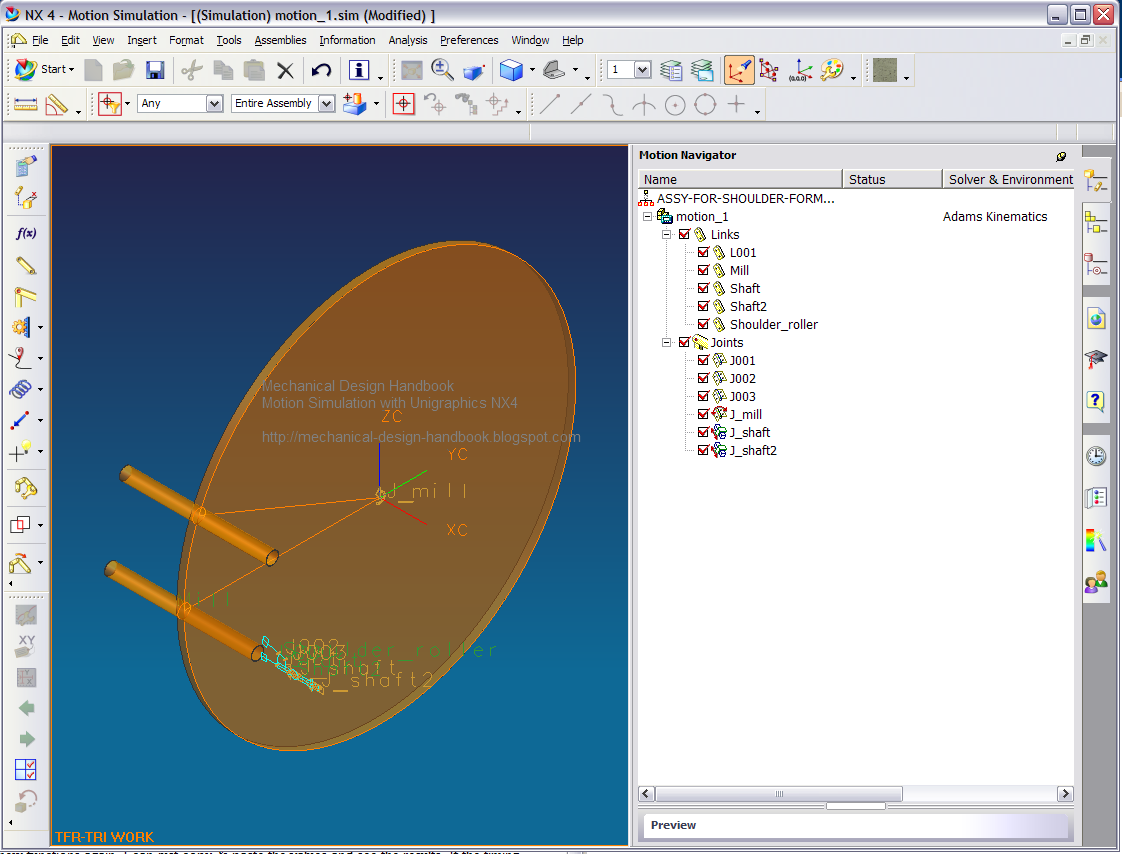Open the 'Any' type filter dropdown
The width and height of the screenshot is (1122, 854).
pyautogui.click(x=214, y=104)
